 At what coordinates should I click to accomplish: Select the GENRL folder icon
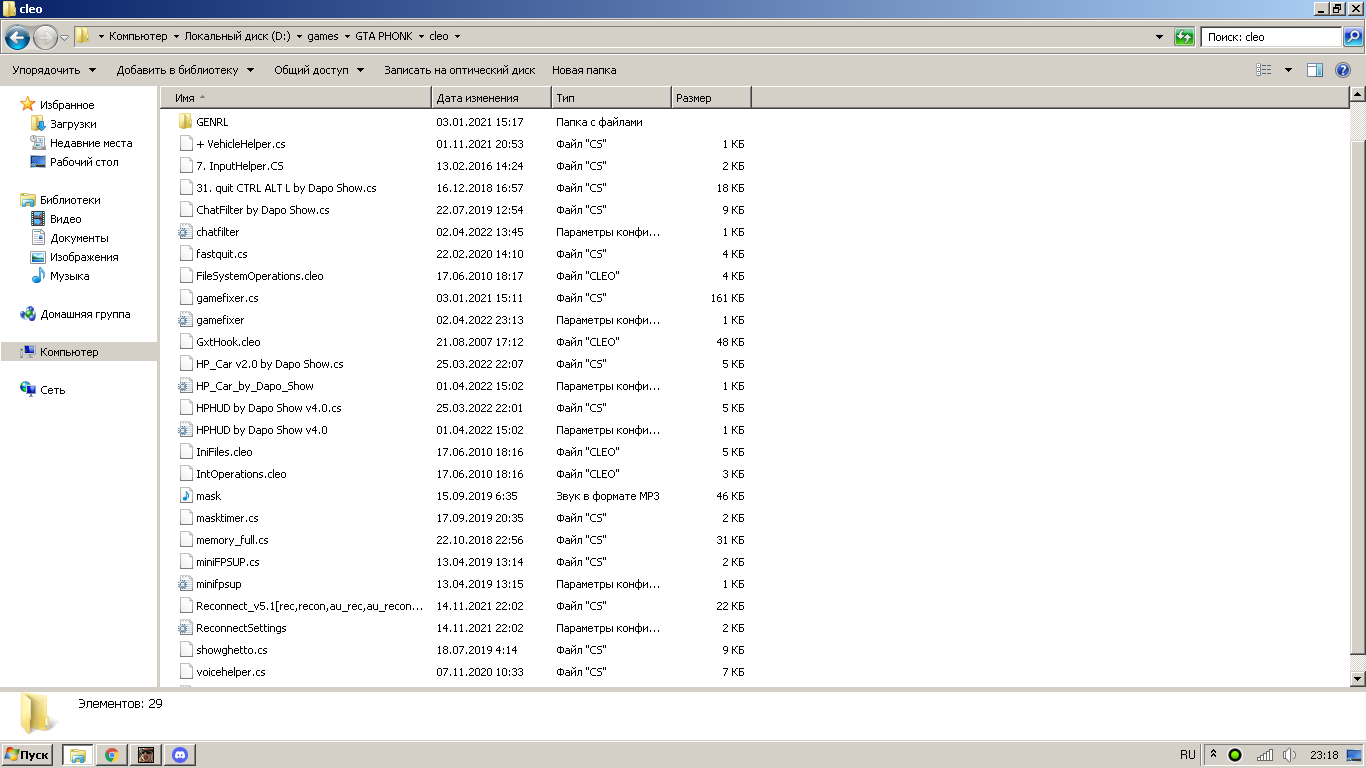[185, 122]
